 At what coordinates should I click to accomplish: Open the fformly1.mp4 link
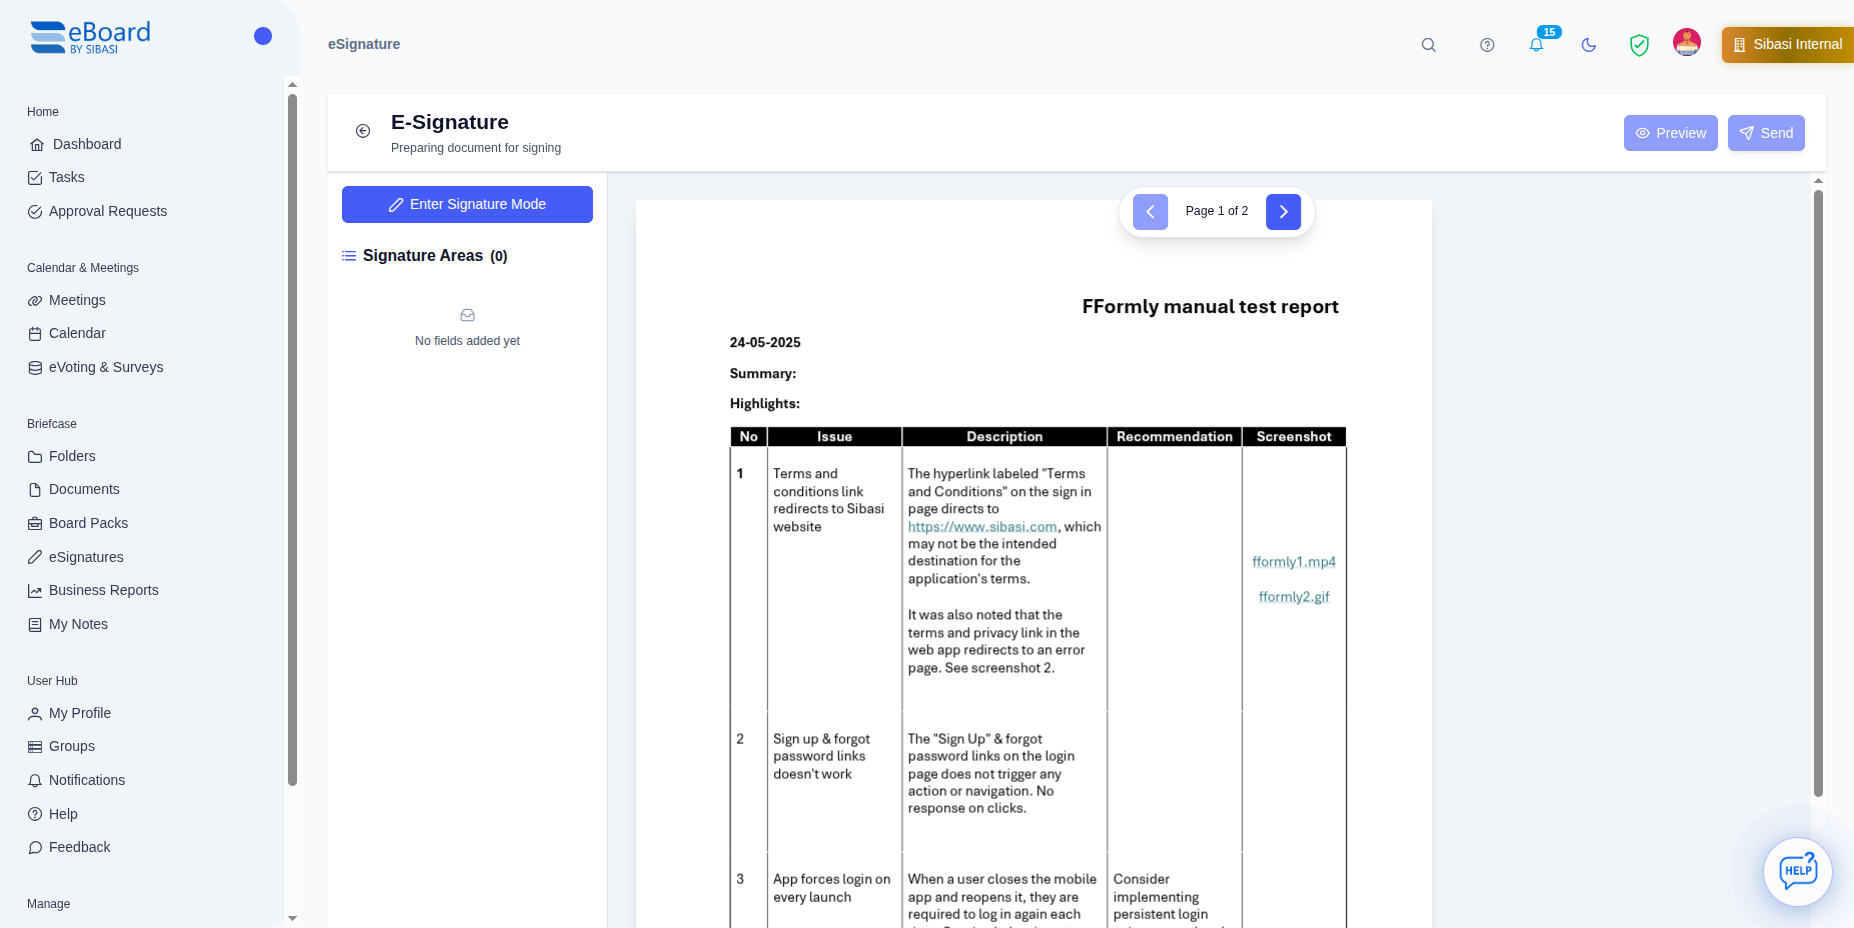coord(1293,562)
